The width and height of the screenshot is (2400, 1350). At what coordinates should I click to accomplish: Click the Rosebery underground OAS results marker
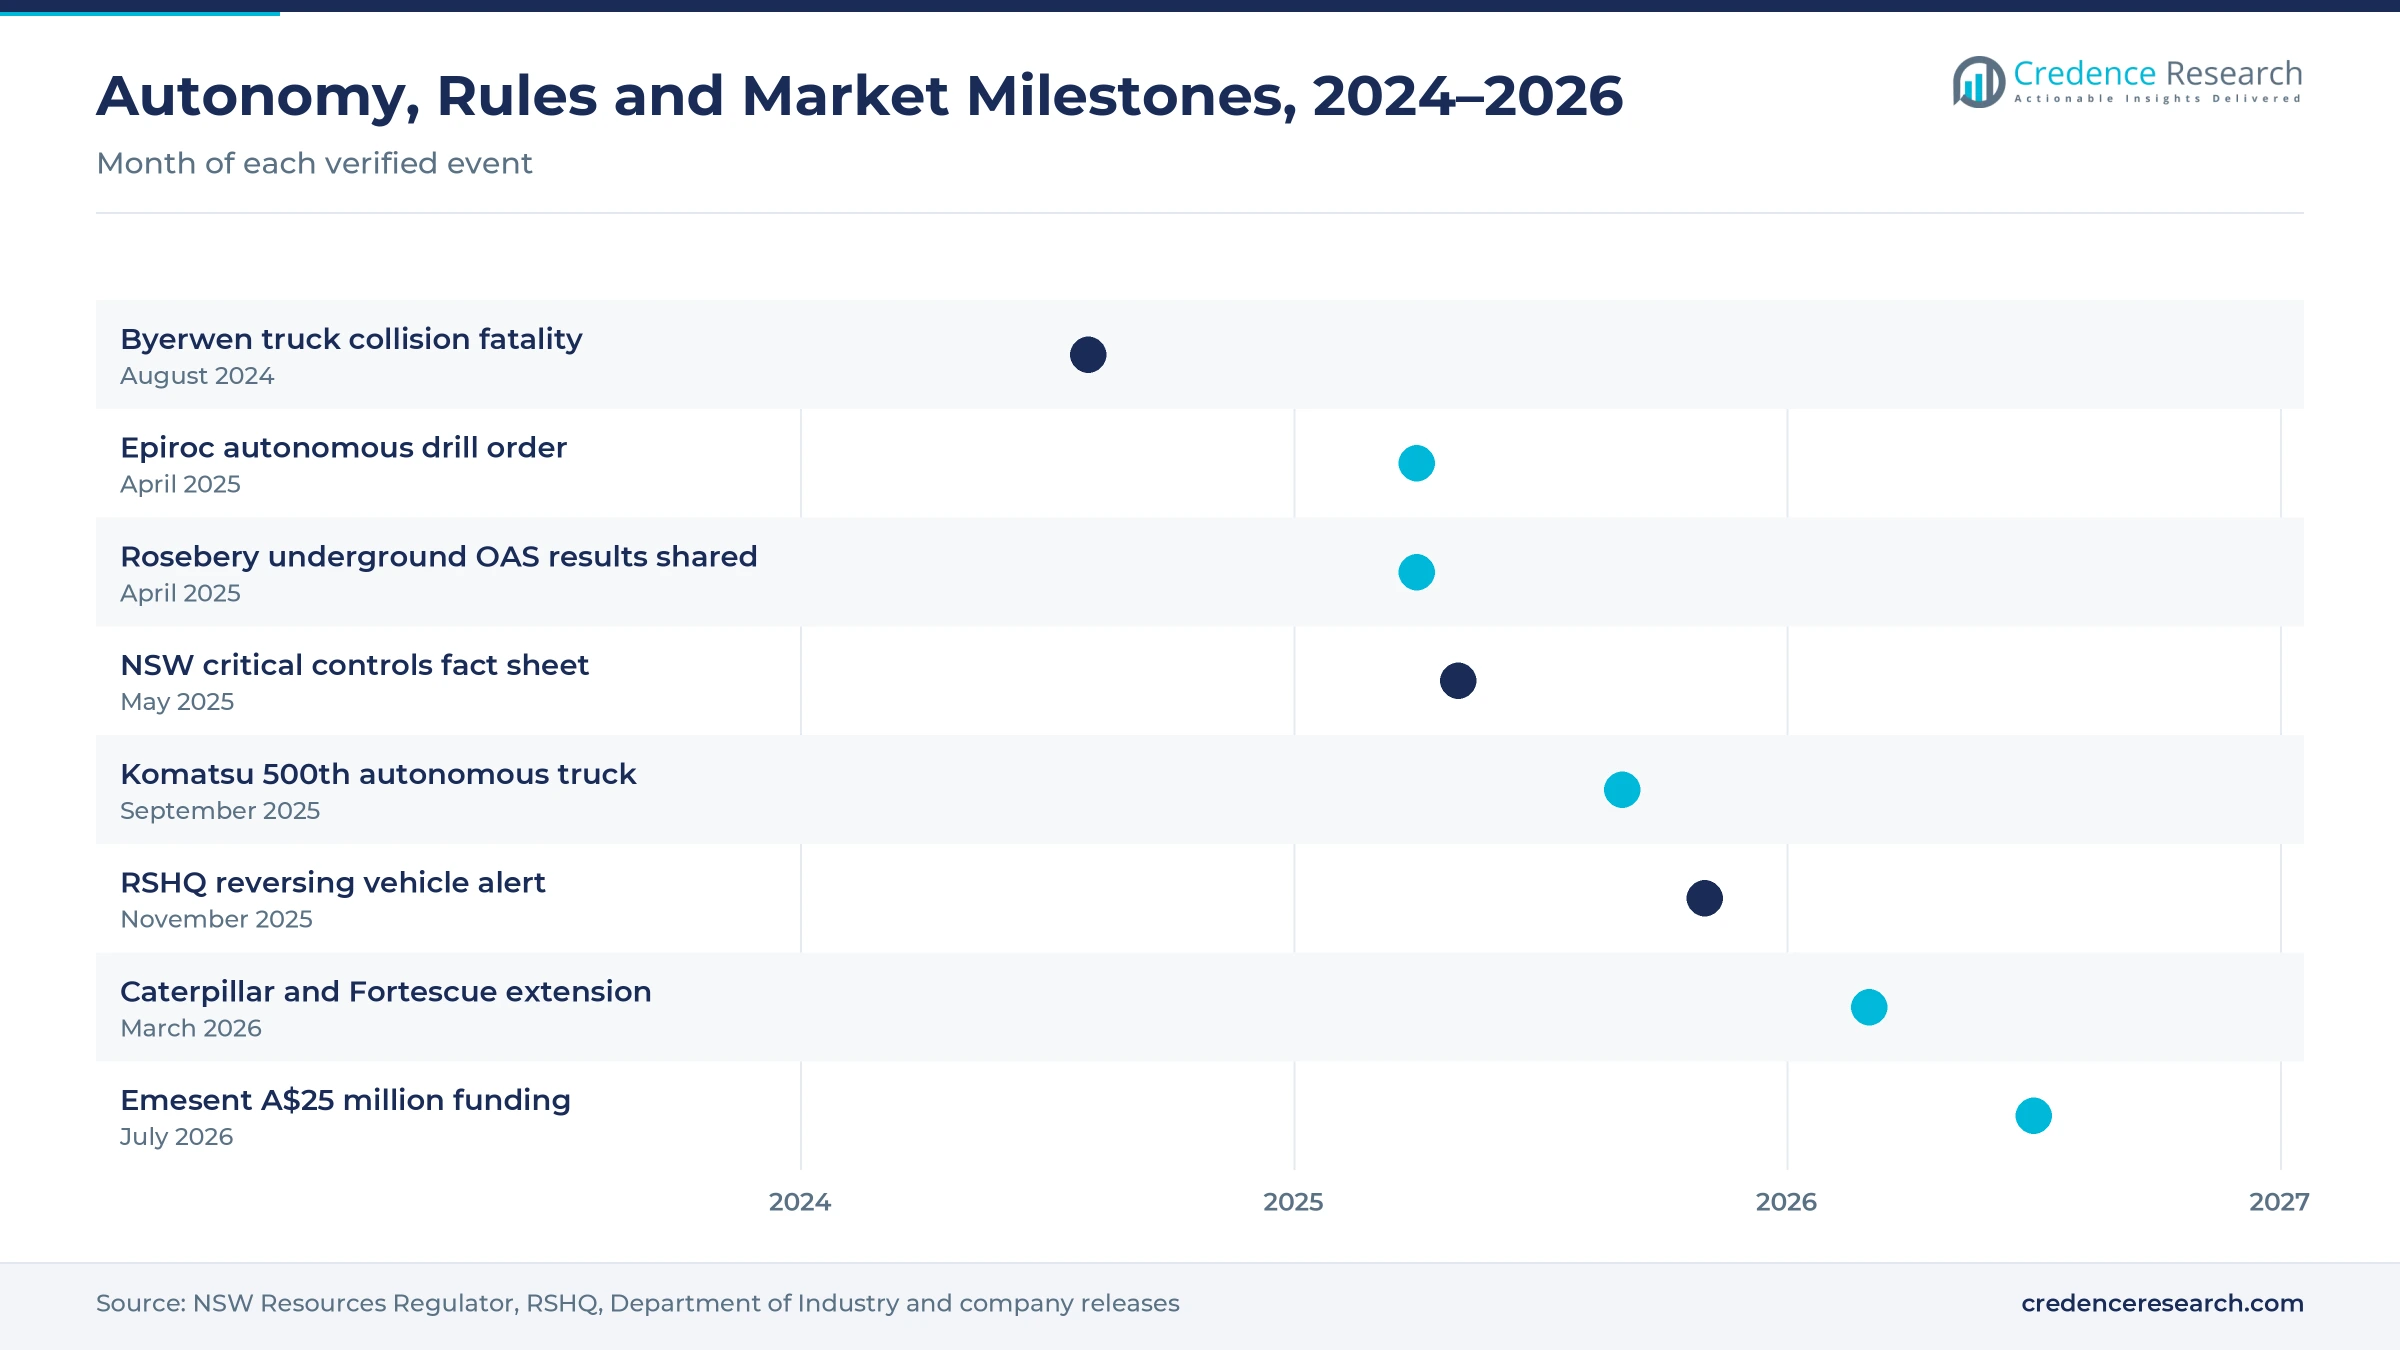(x=1416, y=572)
